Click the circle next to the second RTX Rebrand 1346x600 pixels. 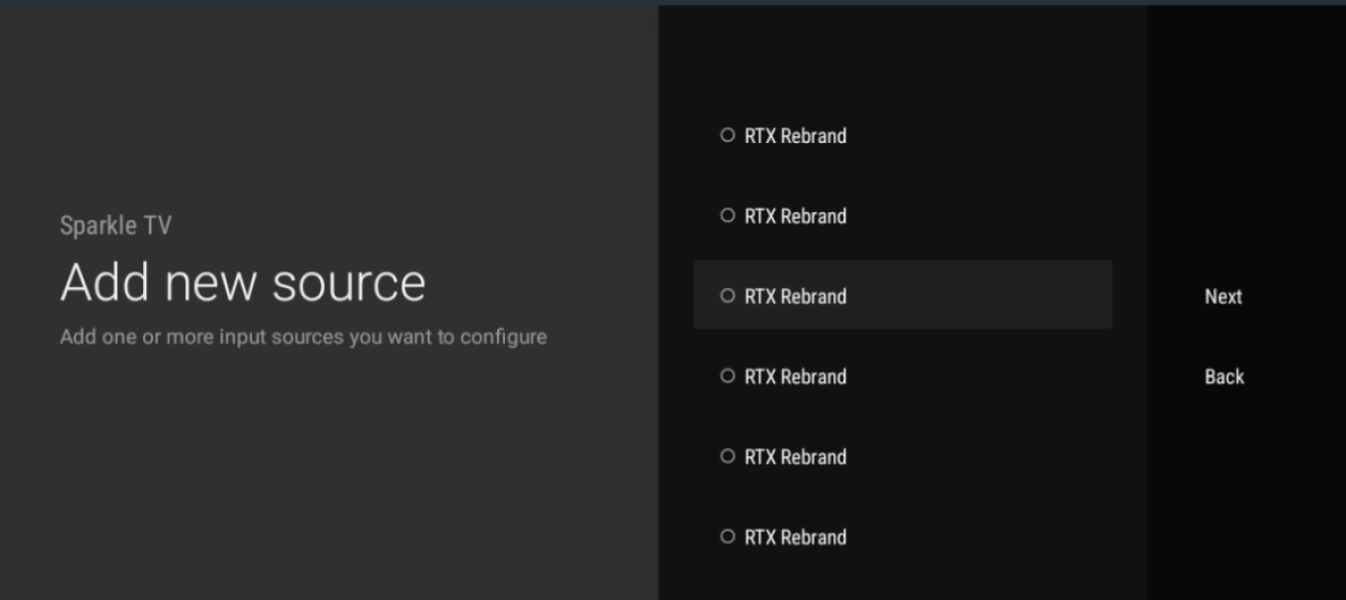coord(727,215)
